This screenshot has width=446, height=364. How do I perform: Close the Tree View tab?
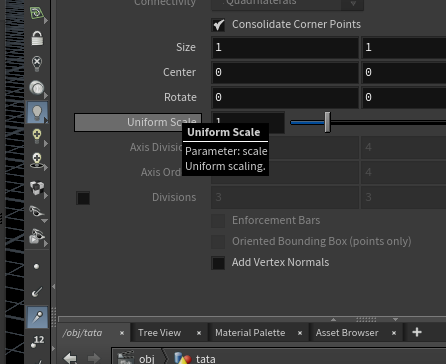[x=199, y=333]
